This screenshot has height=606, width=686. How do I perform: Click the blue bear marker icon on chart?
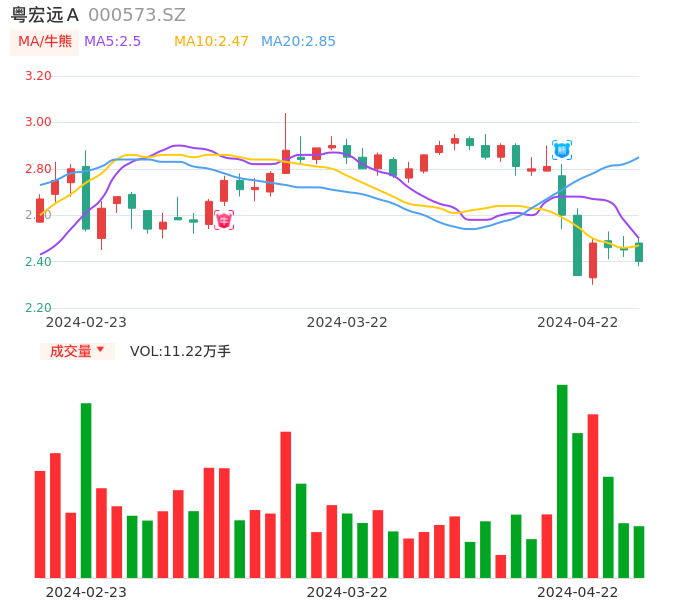click(562, 150)
